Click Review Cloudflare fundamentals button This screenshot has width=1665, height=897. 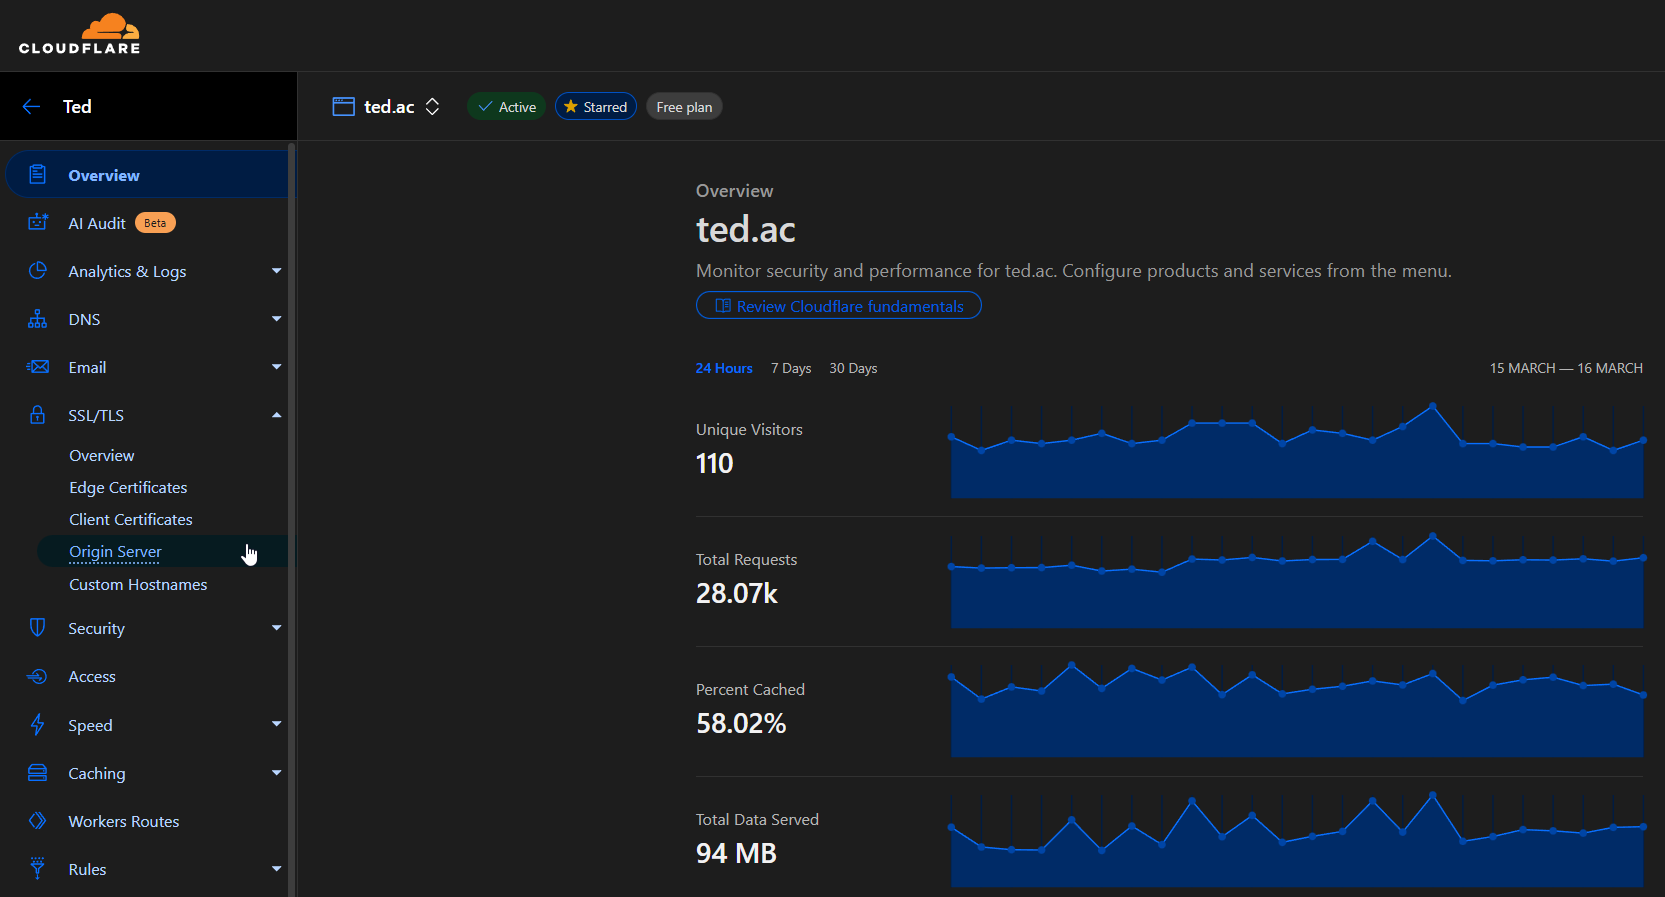tap(838, 306)
